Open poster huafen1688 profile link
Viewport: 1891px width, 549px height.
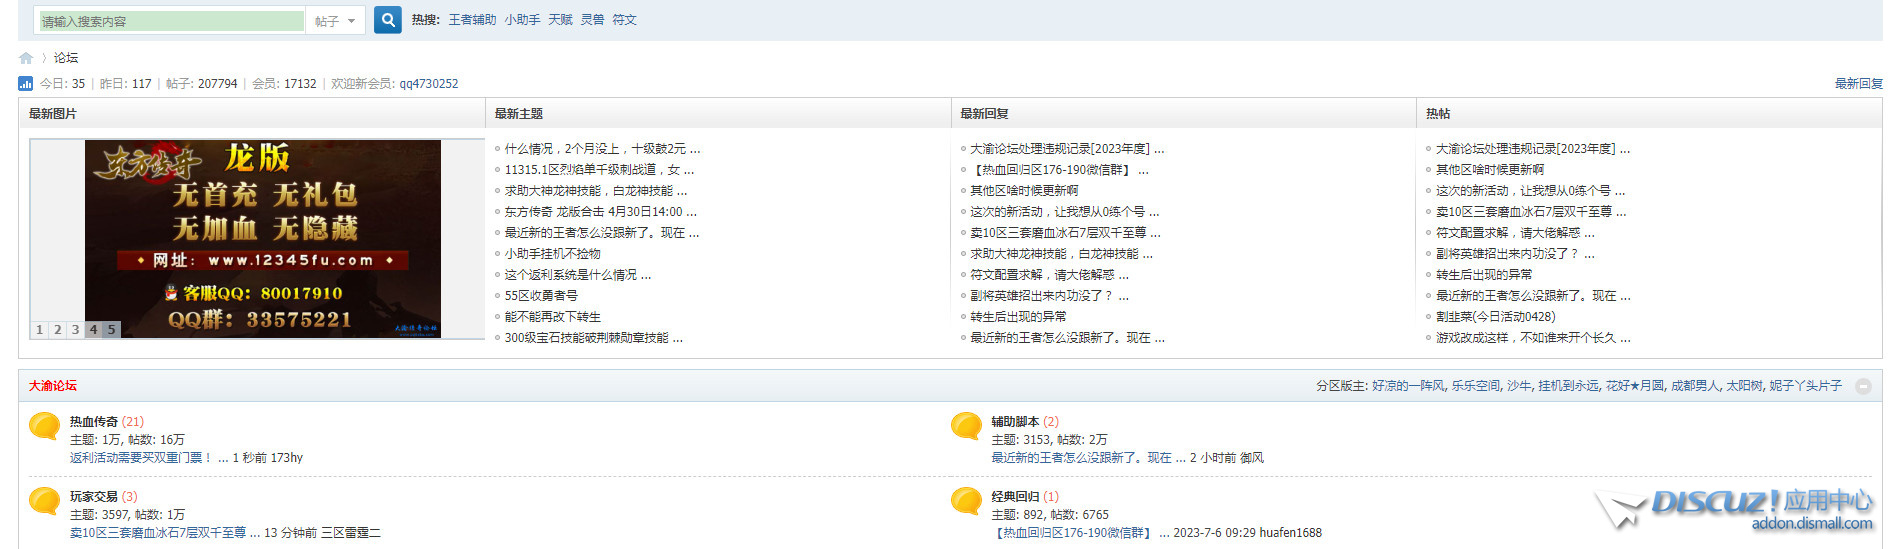point(1290,533)
